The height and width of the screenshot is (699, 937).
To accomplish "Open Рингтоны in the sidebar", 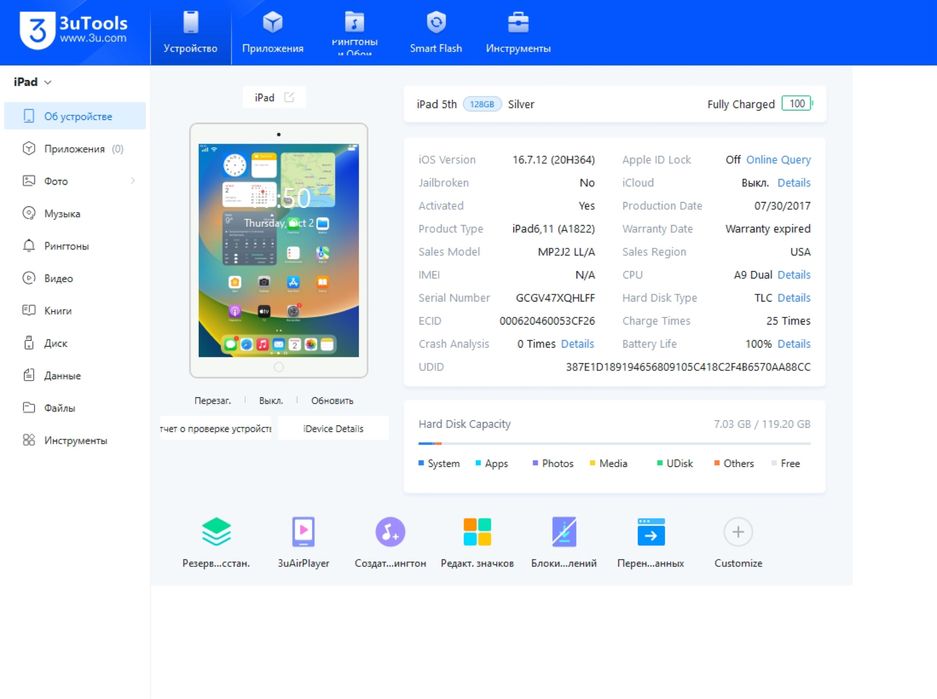I will point(75,246).
